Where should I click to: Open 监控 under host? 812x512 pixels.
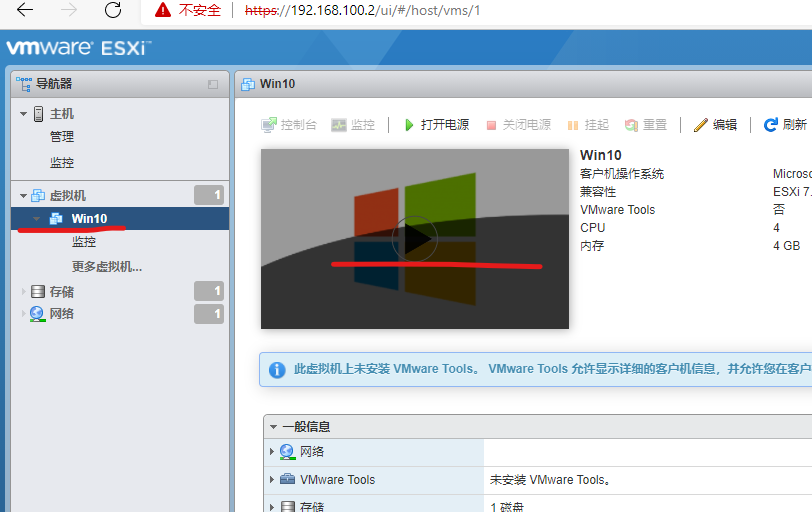pos(62,163)
